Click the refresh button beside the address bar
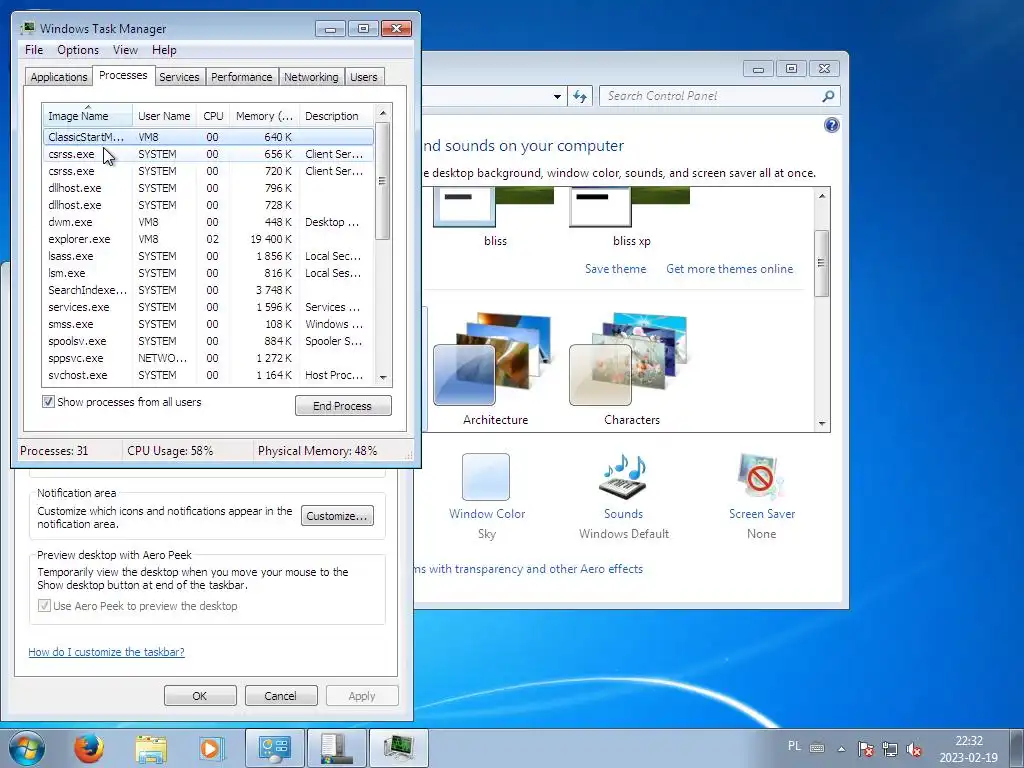The image size is (1024, 768). pyautogui.click(x=580, y=96)
